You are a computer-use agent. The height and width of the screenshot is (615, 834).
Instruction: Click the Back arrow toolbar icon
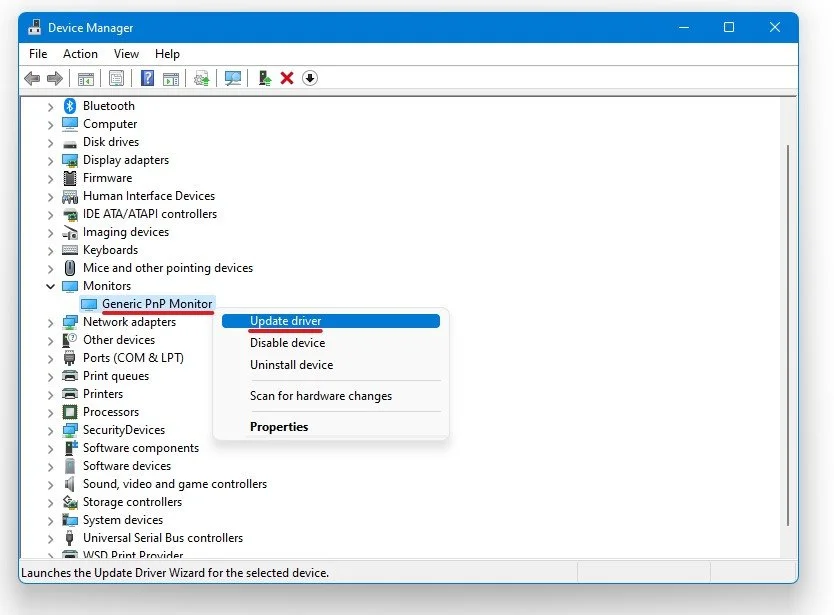(32, 79)
